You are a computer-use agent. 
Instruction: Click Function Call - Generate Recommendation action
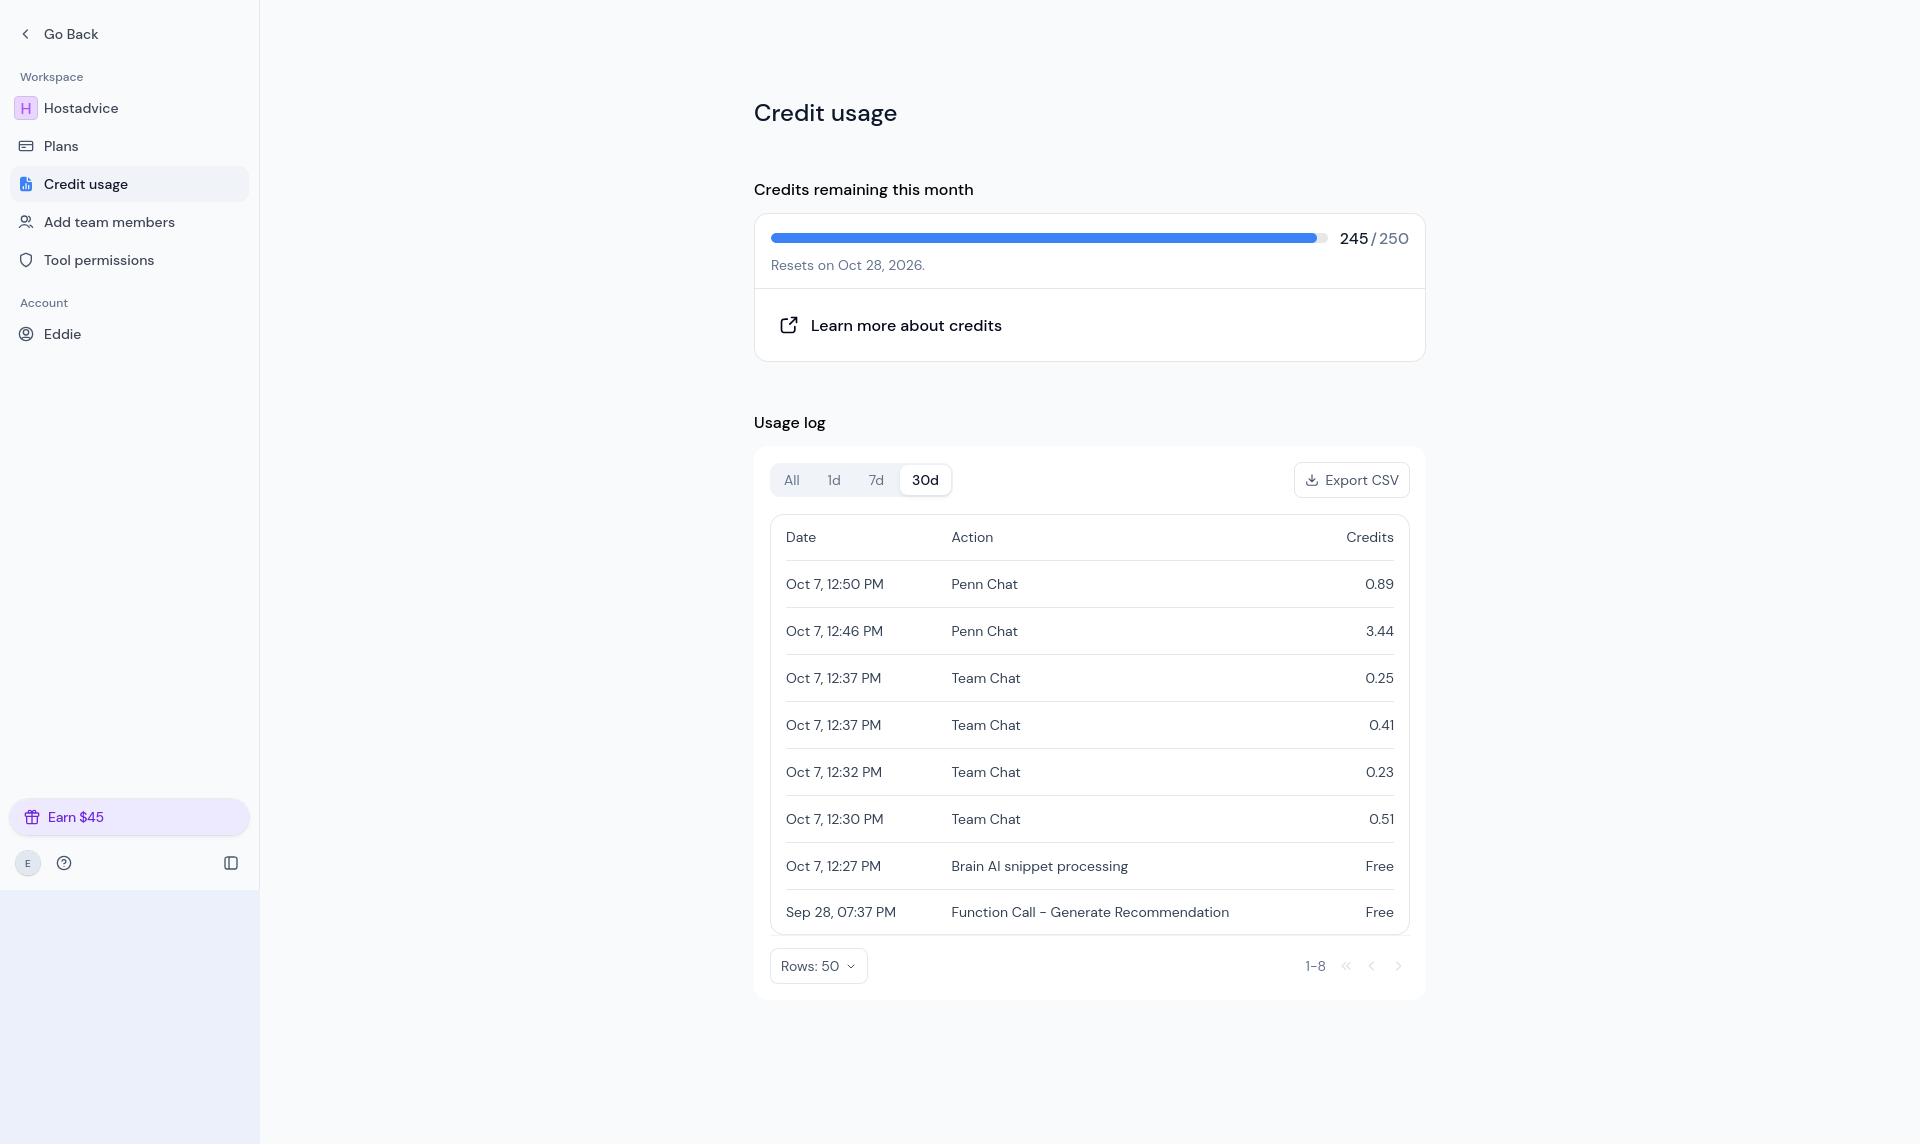tap(1090, 913)
